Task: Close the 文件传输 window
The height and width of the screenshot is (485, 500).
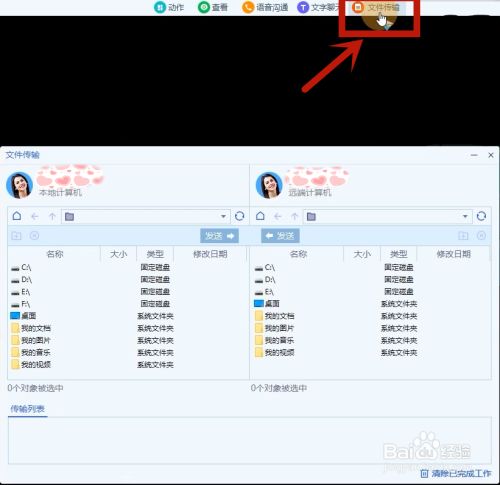Action: [x=491, y=155]
